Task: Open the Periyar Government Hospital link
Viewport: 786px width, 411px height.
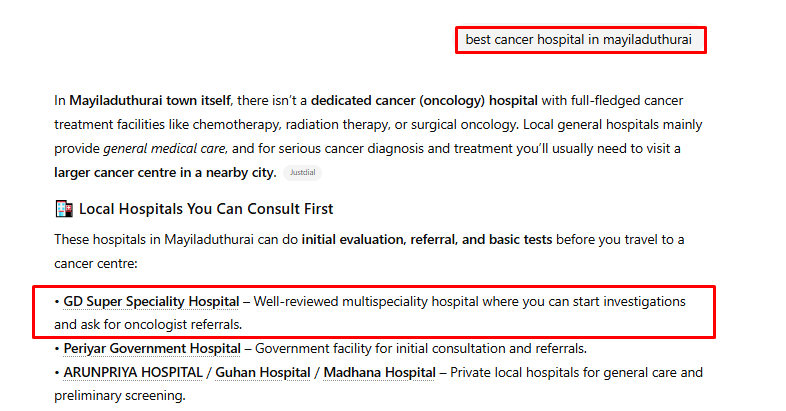Action: [152, 349]
